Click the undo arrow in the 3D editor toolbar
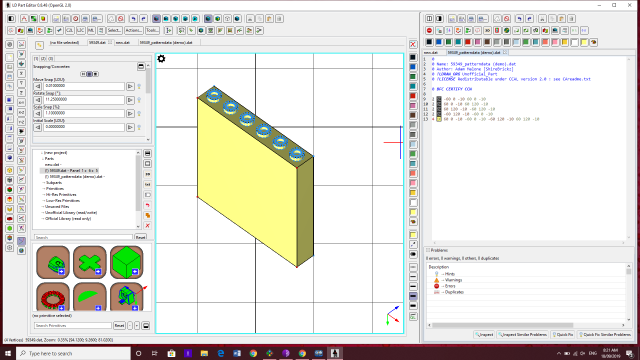The width and height of the screenshot is (640, 360). 133,19
